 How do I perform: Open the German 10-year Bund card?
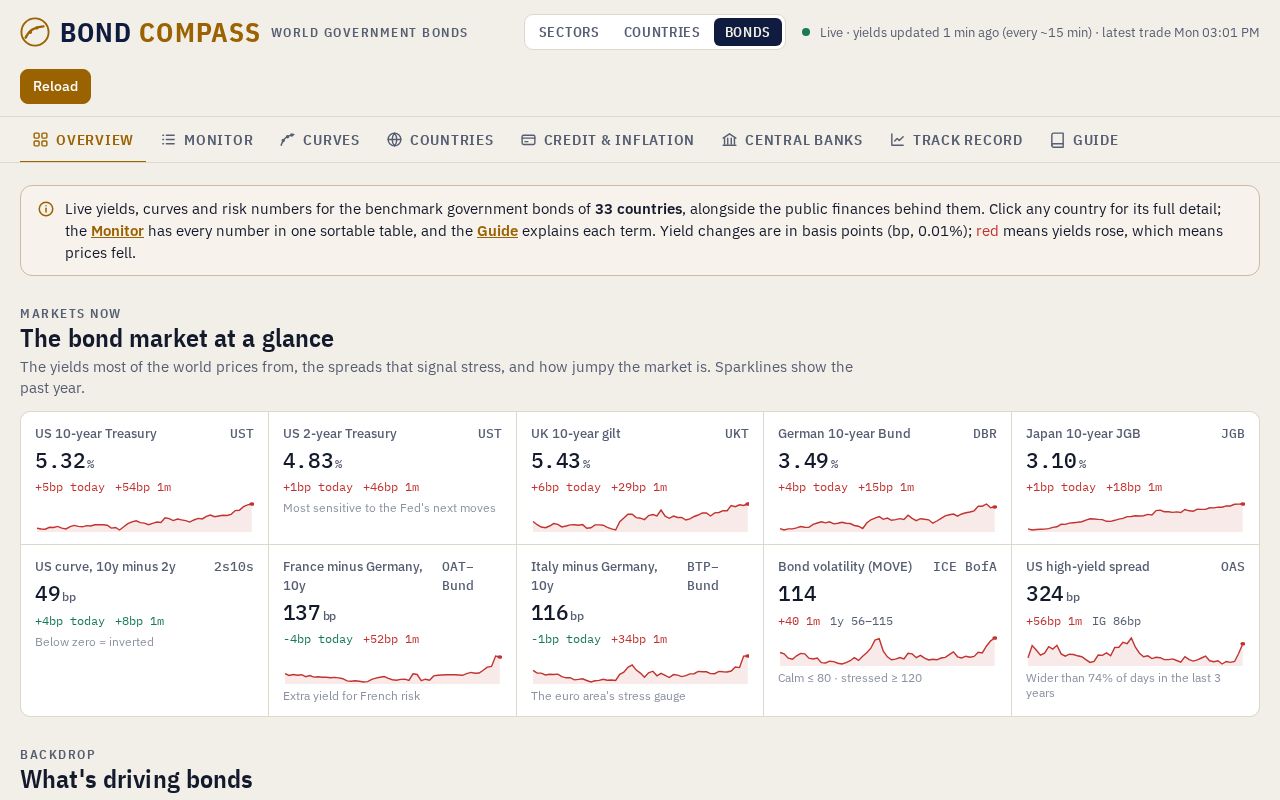[x=887, y=478]
